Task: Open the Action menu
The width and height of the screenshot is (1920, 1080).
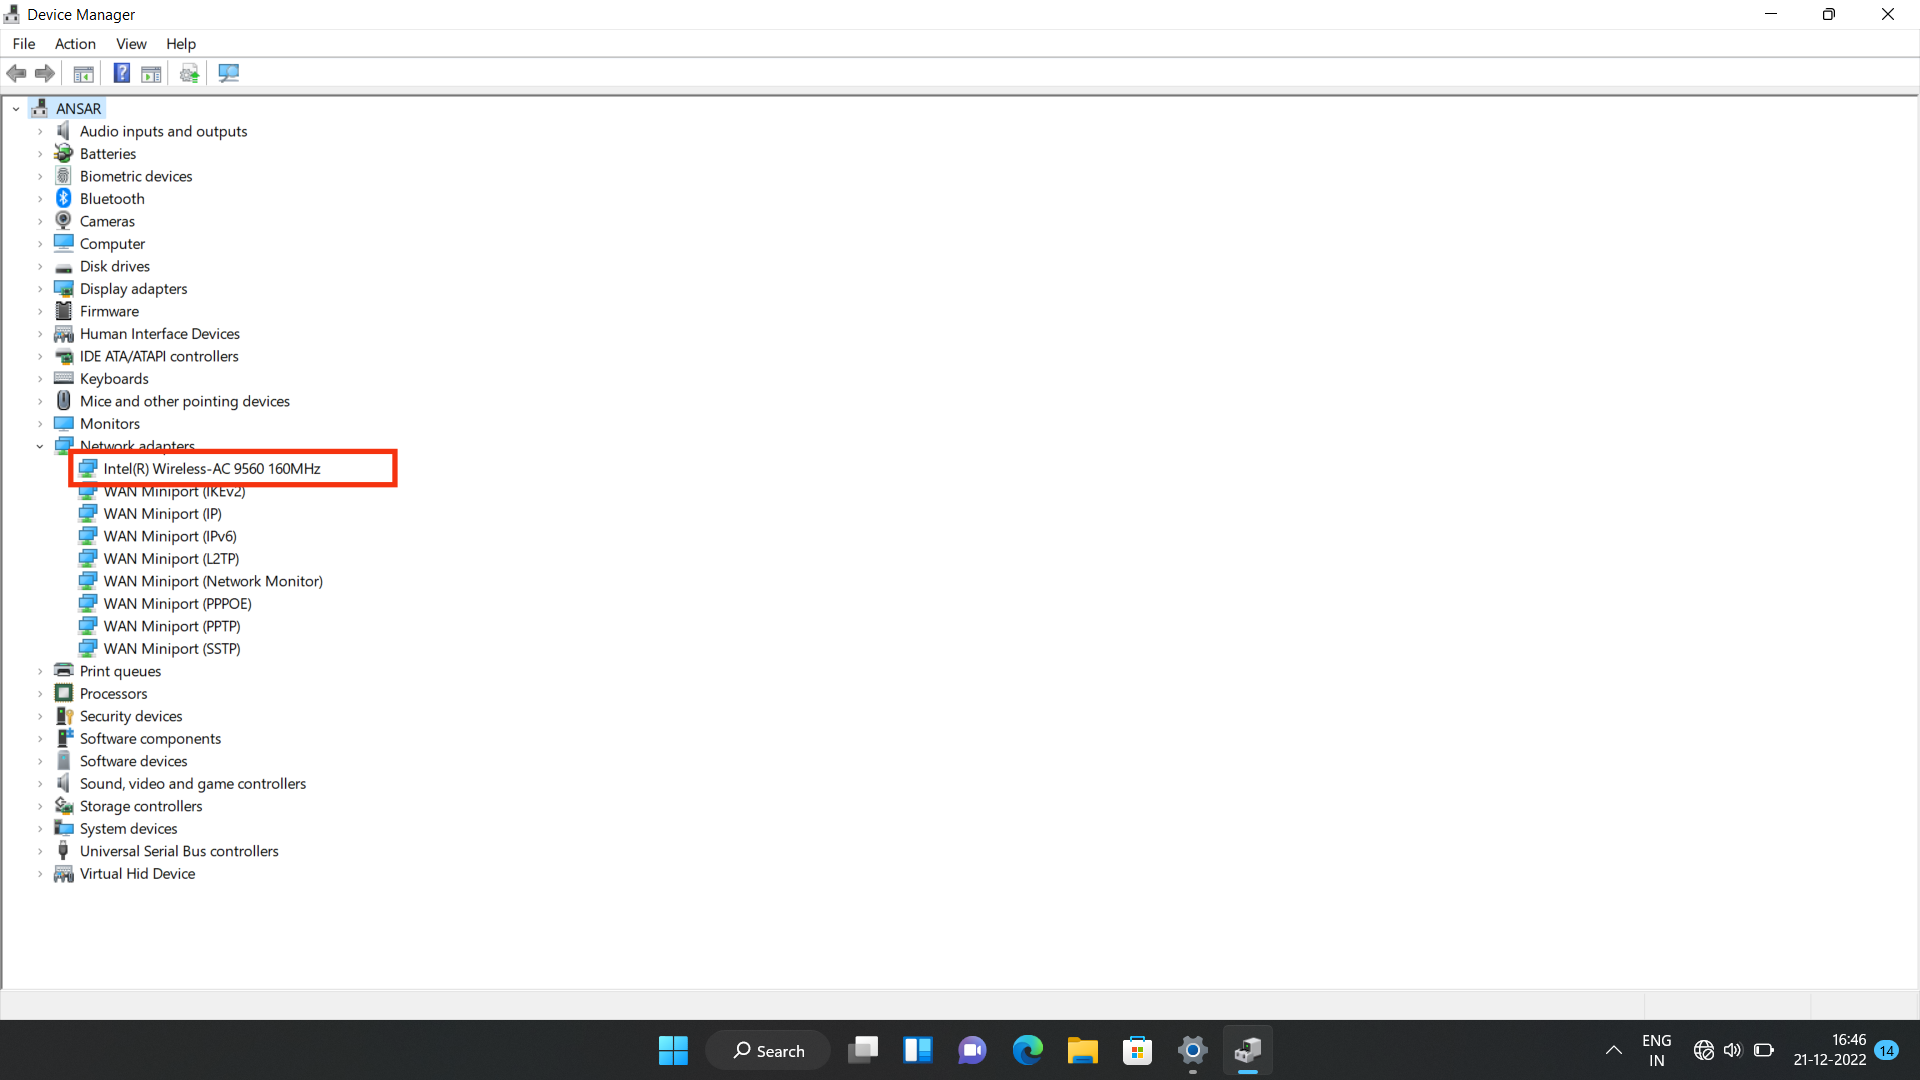Action: 75,44
